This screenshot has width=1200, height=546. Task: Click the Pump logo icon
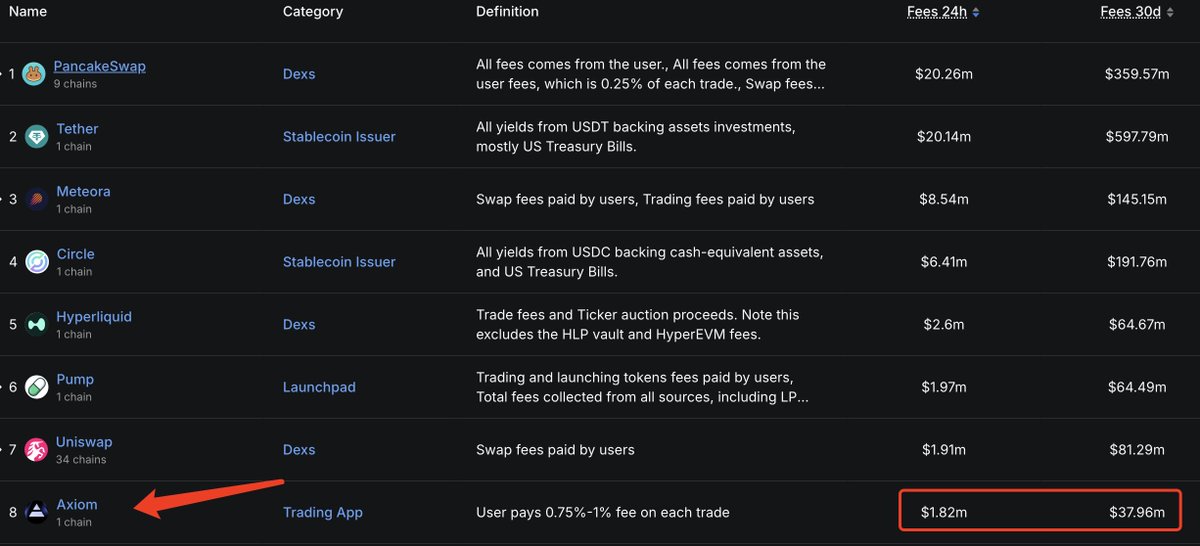(x=37, y=387)
